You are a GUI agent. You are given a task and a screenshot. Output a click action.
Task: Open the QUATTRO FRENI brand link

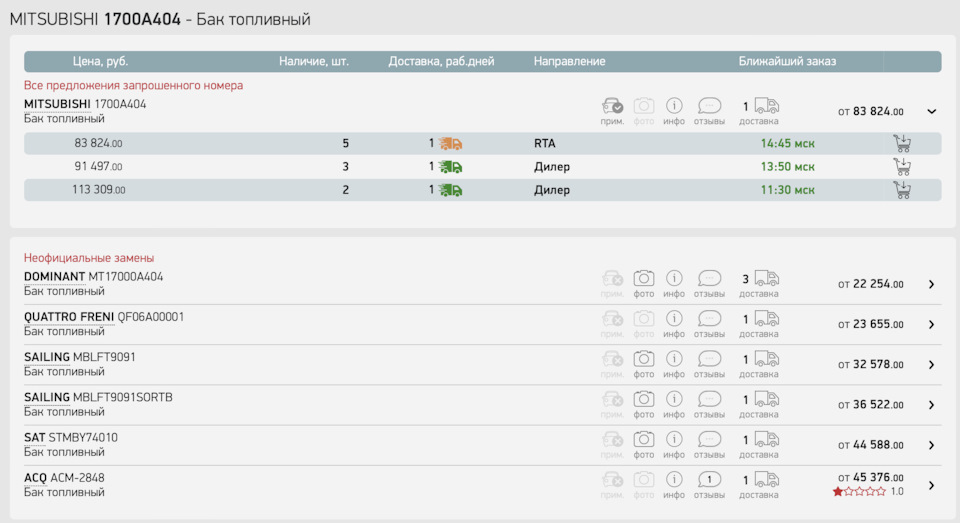pyautogui.click(x=69, y=317)
